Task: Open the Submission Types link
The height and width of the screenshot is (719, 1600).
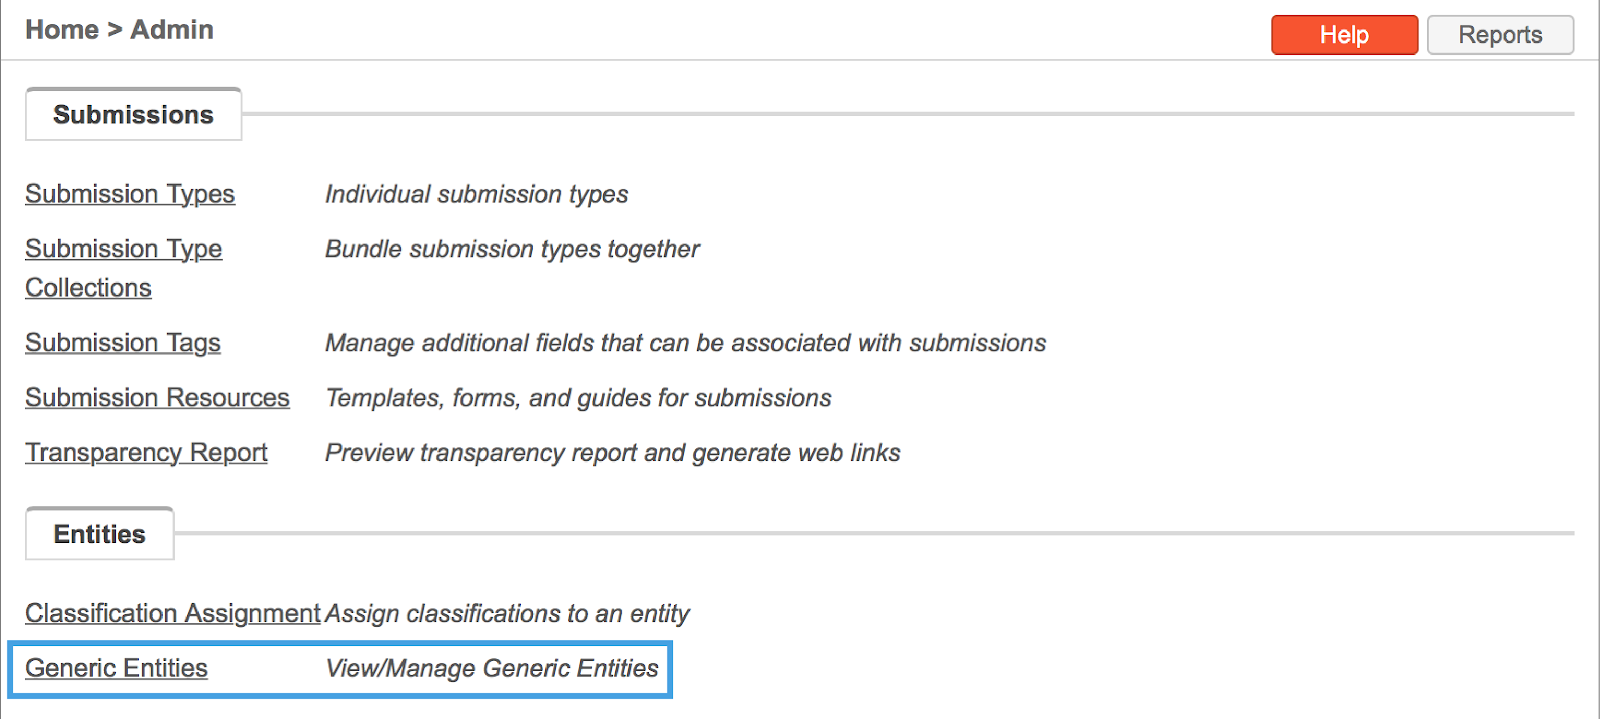Action: pos(130,194)
